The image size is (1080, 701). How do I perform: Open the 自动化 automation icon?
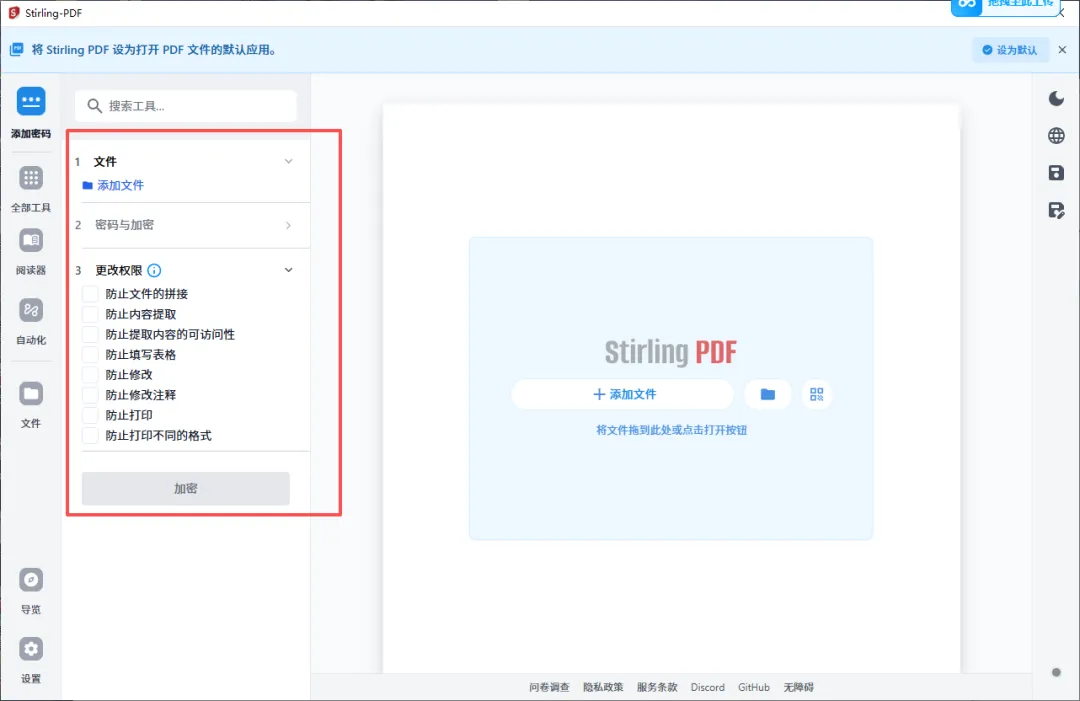(31, 310)
